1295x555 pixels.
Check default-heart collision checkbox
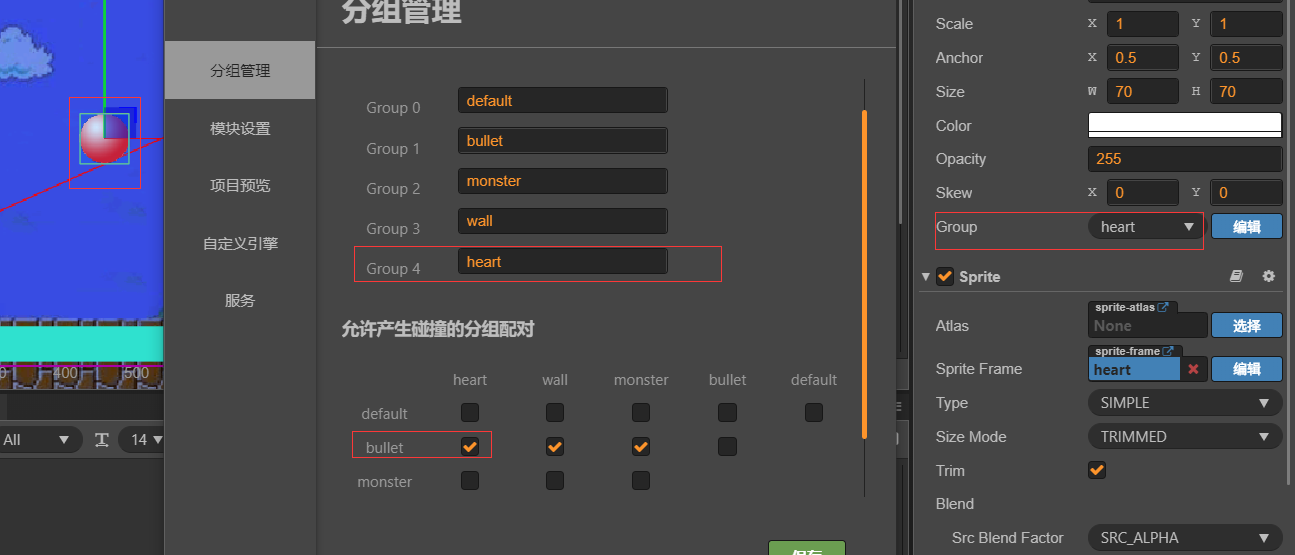click(470, 413)
